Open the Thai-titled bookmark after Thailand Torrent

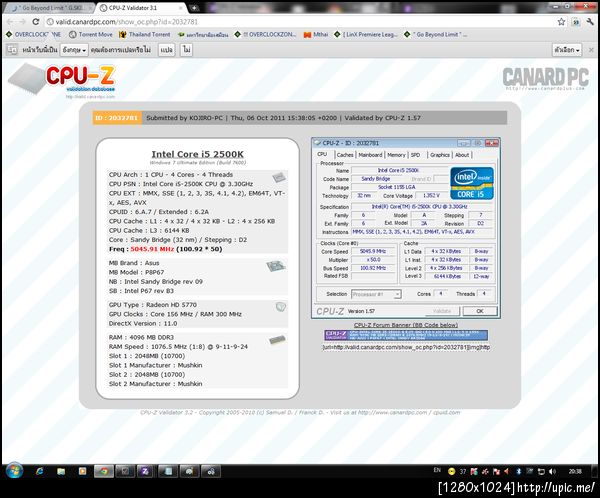203,35
